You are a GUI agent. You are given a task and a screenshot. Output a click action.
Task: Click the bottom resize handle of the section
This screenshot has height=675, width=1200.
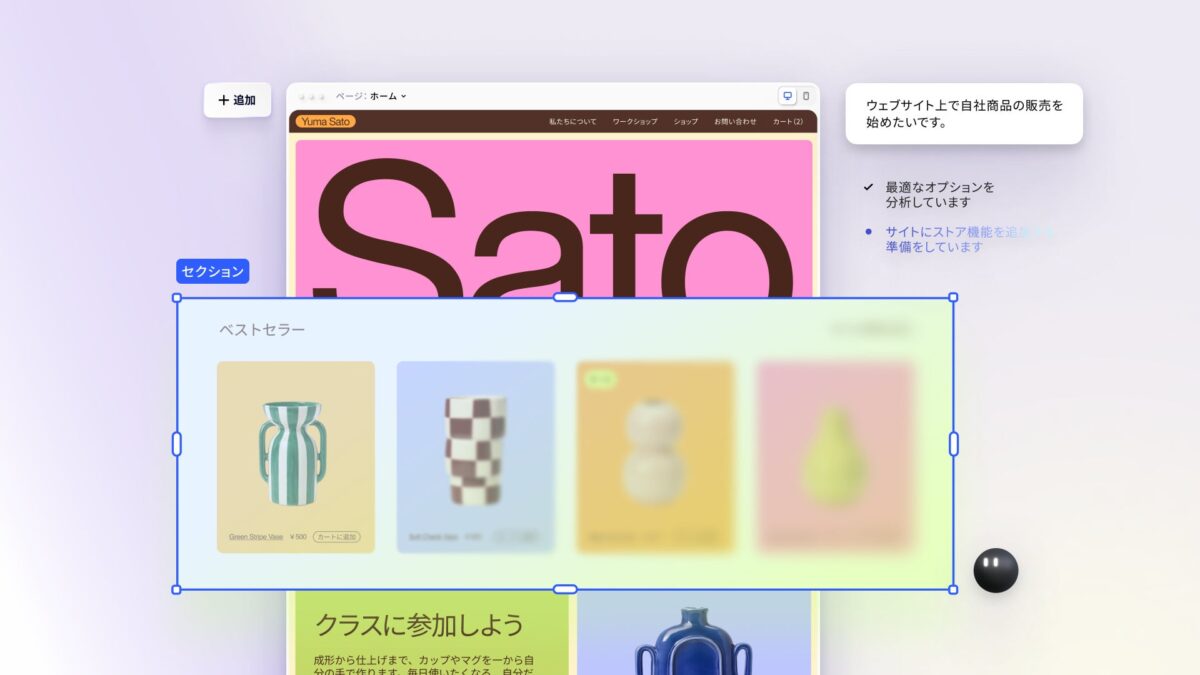pyautogui.click(x=565, y=587)
